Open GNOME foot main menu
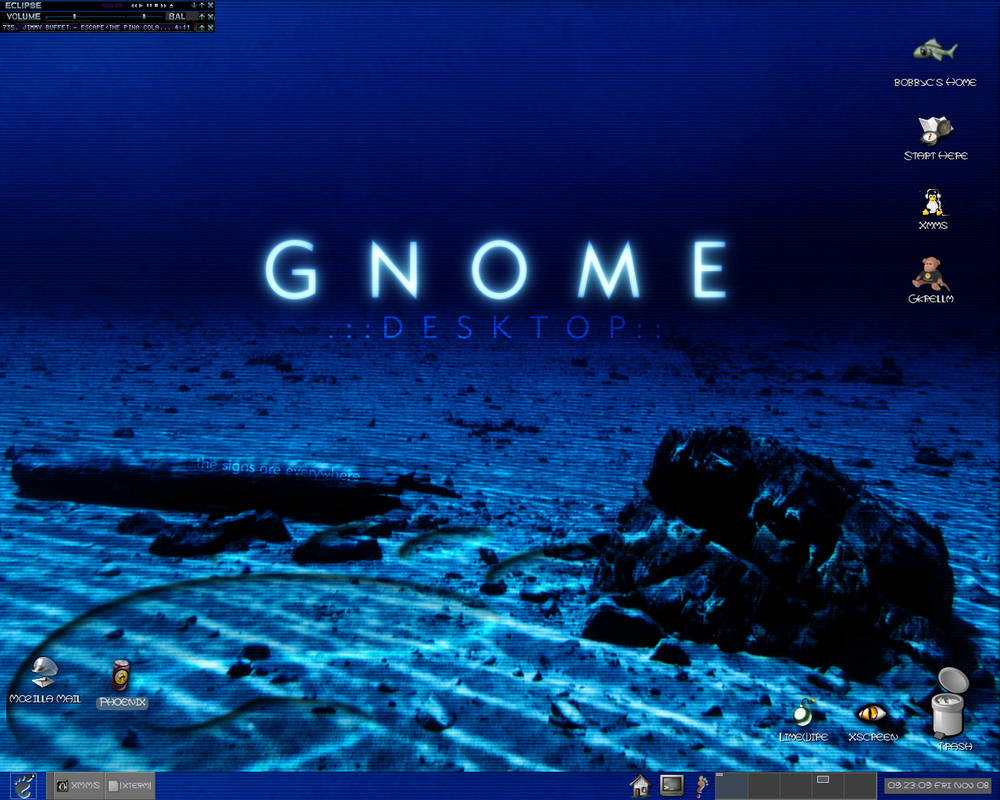1000x800 pixels. click(x=23, y=785)
